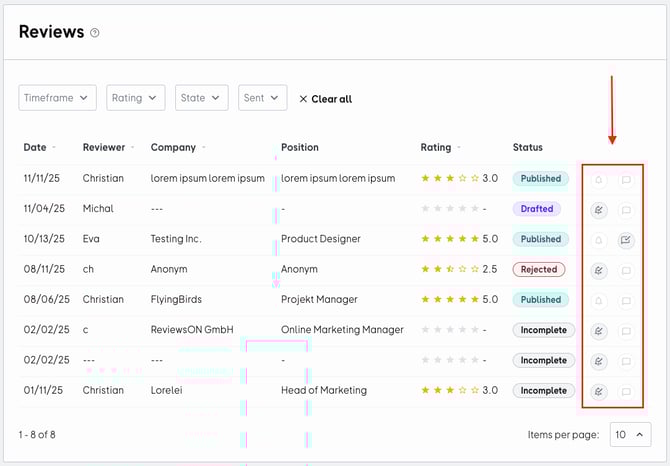The image size is (670, 466).
Task: Open the Timeframe filter dropdown
Action: tap(58, 98)
